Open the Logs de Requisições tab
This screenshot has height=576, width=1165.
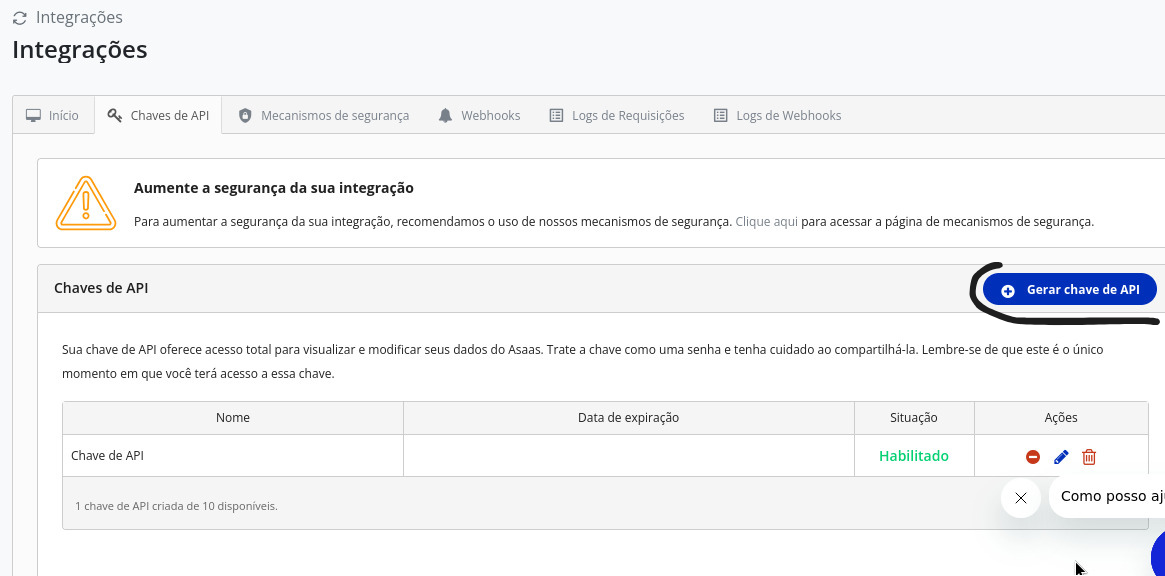(617, 116)
